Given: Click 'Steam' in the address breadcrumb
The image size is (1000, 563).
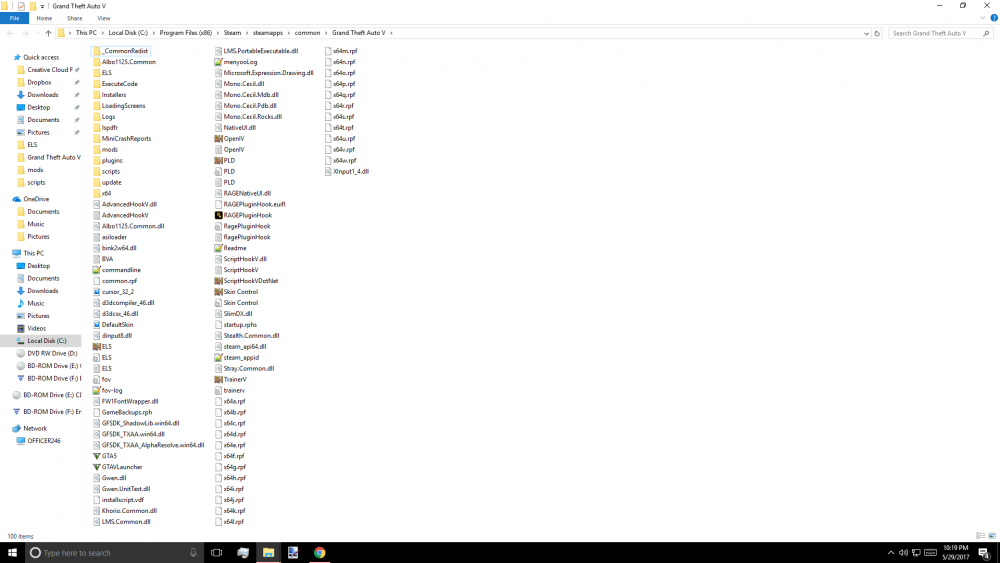Looking at the screenshot, I should click(232, 33).
